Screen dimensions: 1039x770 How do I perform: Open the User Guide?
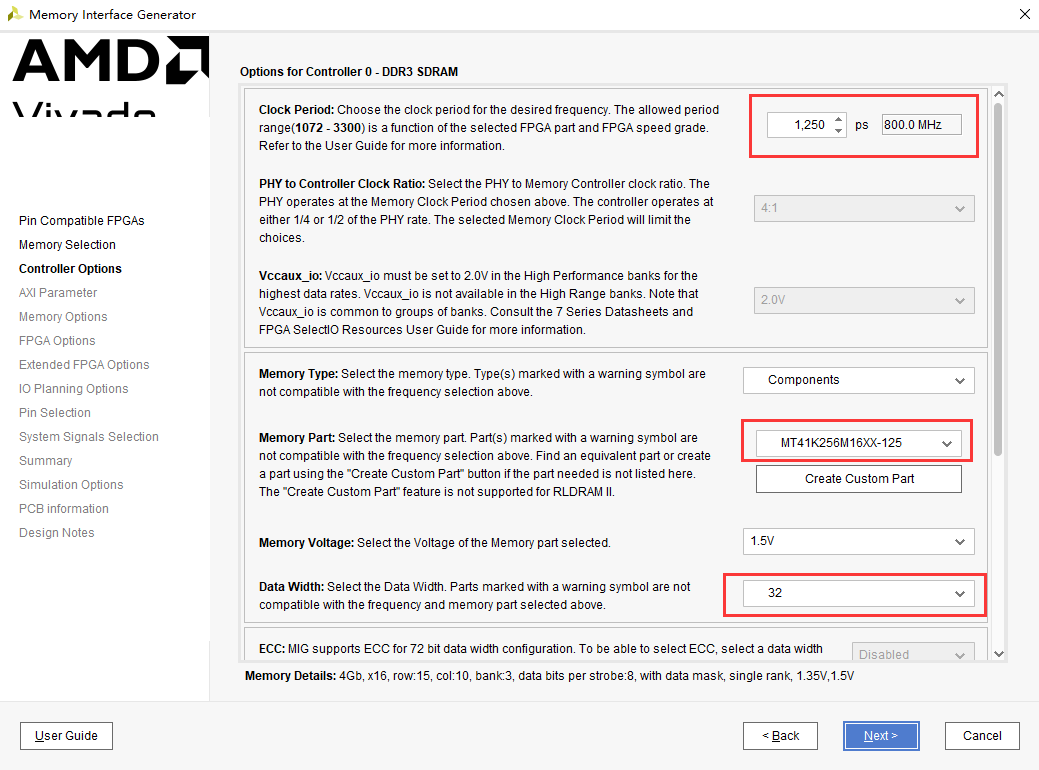[x=66, y=736]
